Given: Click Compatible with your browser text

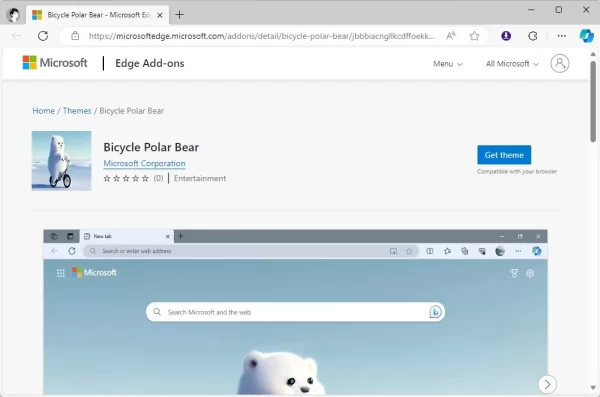Looking at the screenshot, I should tap(517, 172).
